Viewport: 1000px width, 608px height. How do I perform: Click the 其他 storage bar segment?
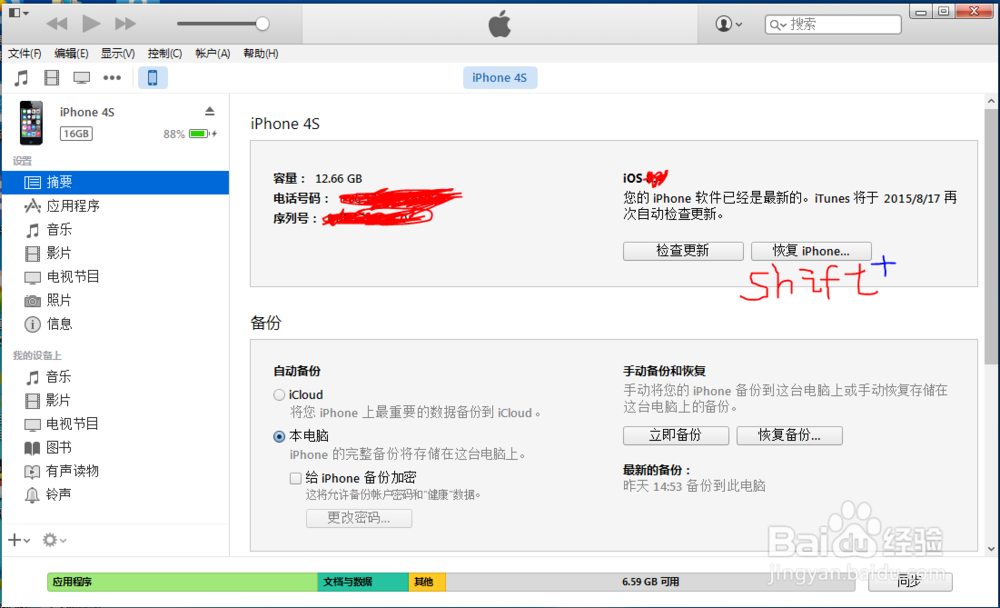pos(427,582)
